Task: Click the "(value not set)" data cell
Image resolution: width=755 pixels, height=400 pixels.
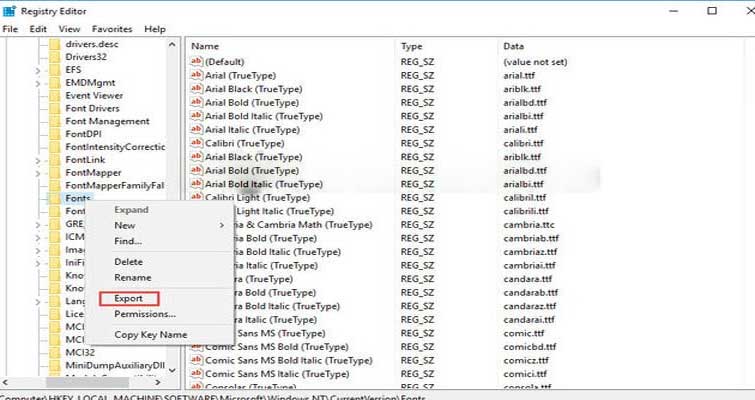Action: tap(535, 62)
